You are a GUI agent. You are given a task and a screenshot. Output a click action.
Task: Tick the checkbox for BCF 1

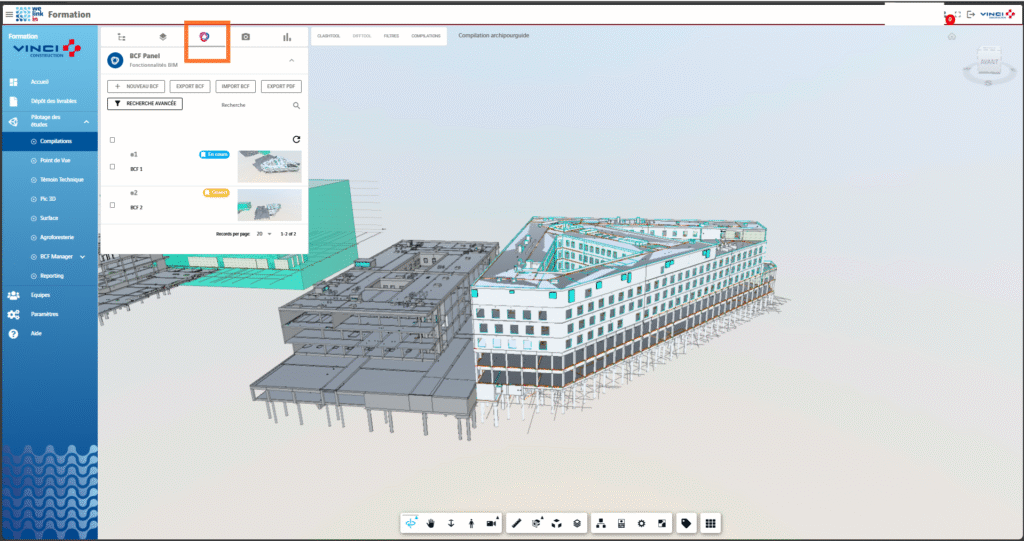[112, 166]
